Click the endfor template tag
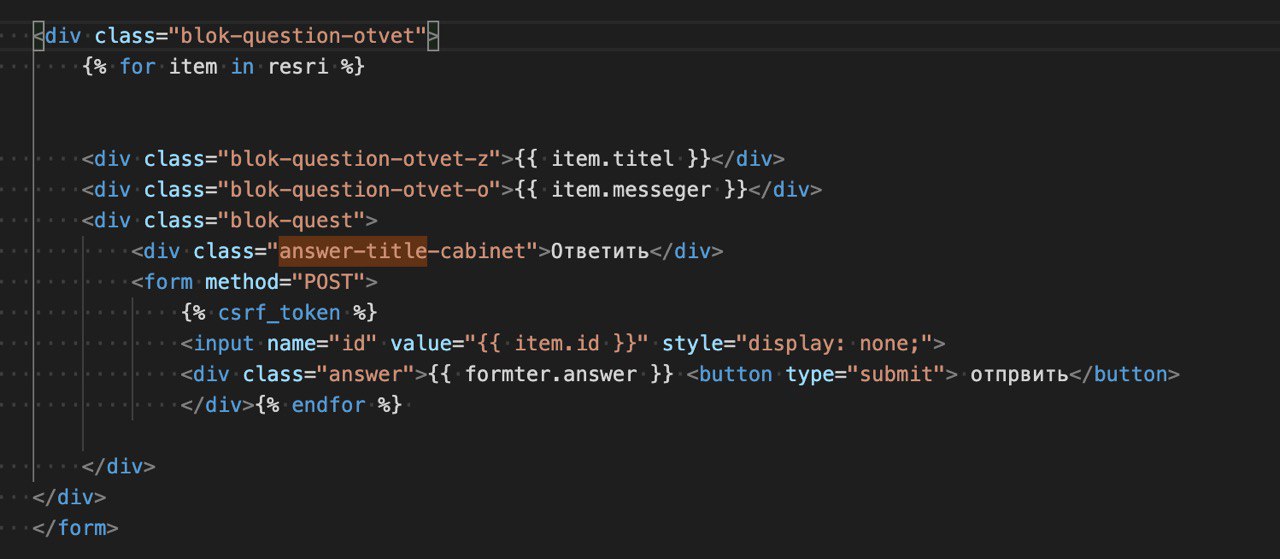The height and width of the screenshot is (559, 1280). pyautogui.click(x=329, y=405)
